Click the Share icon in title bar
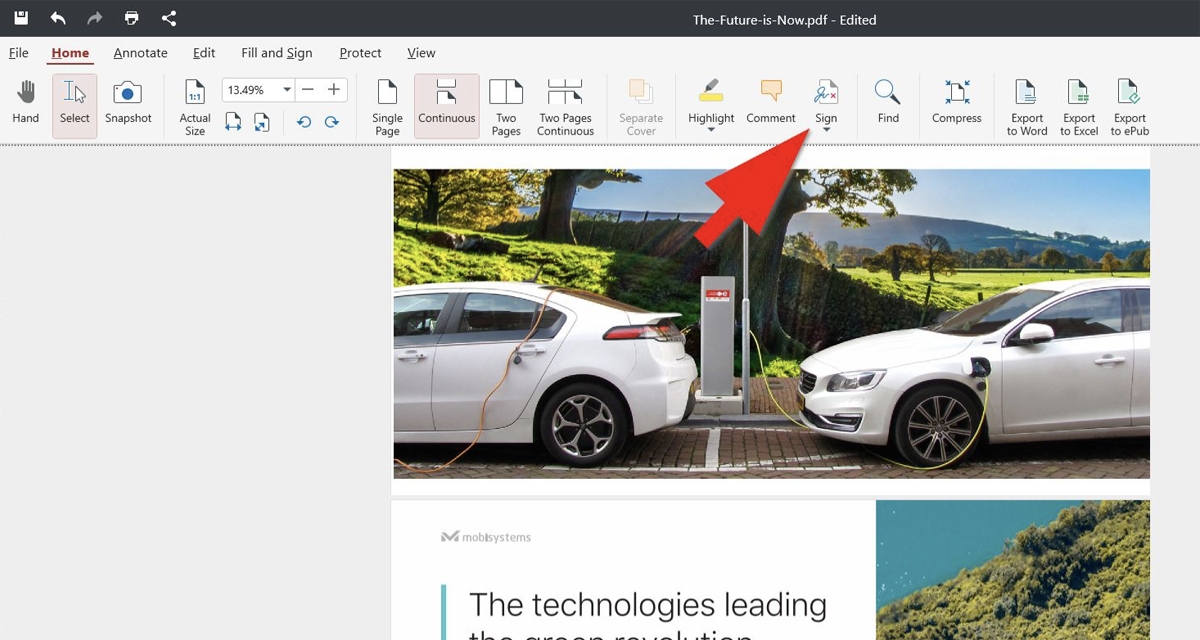1200x640 pixels. tap(169, 18)
